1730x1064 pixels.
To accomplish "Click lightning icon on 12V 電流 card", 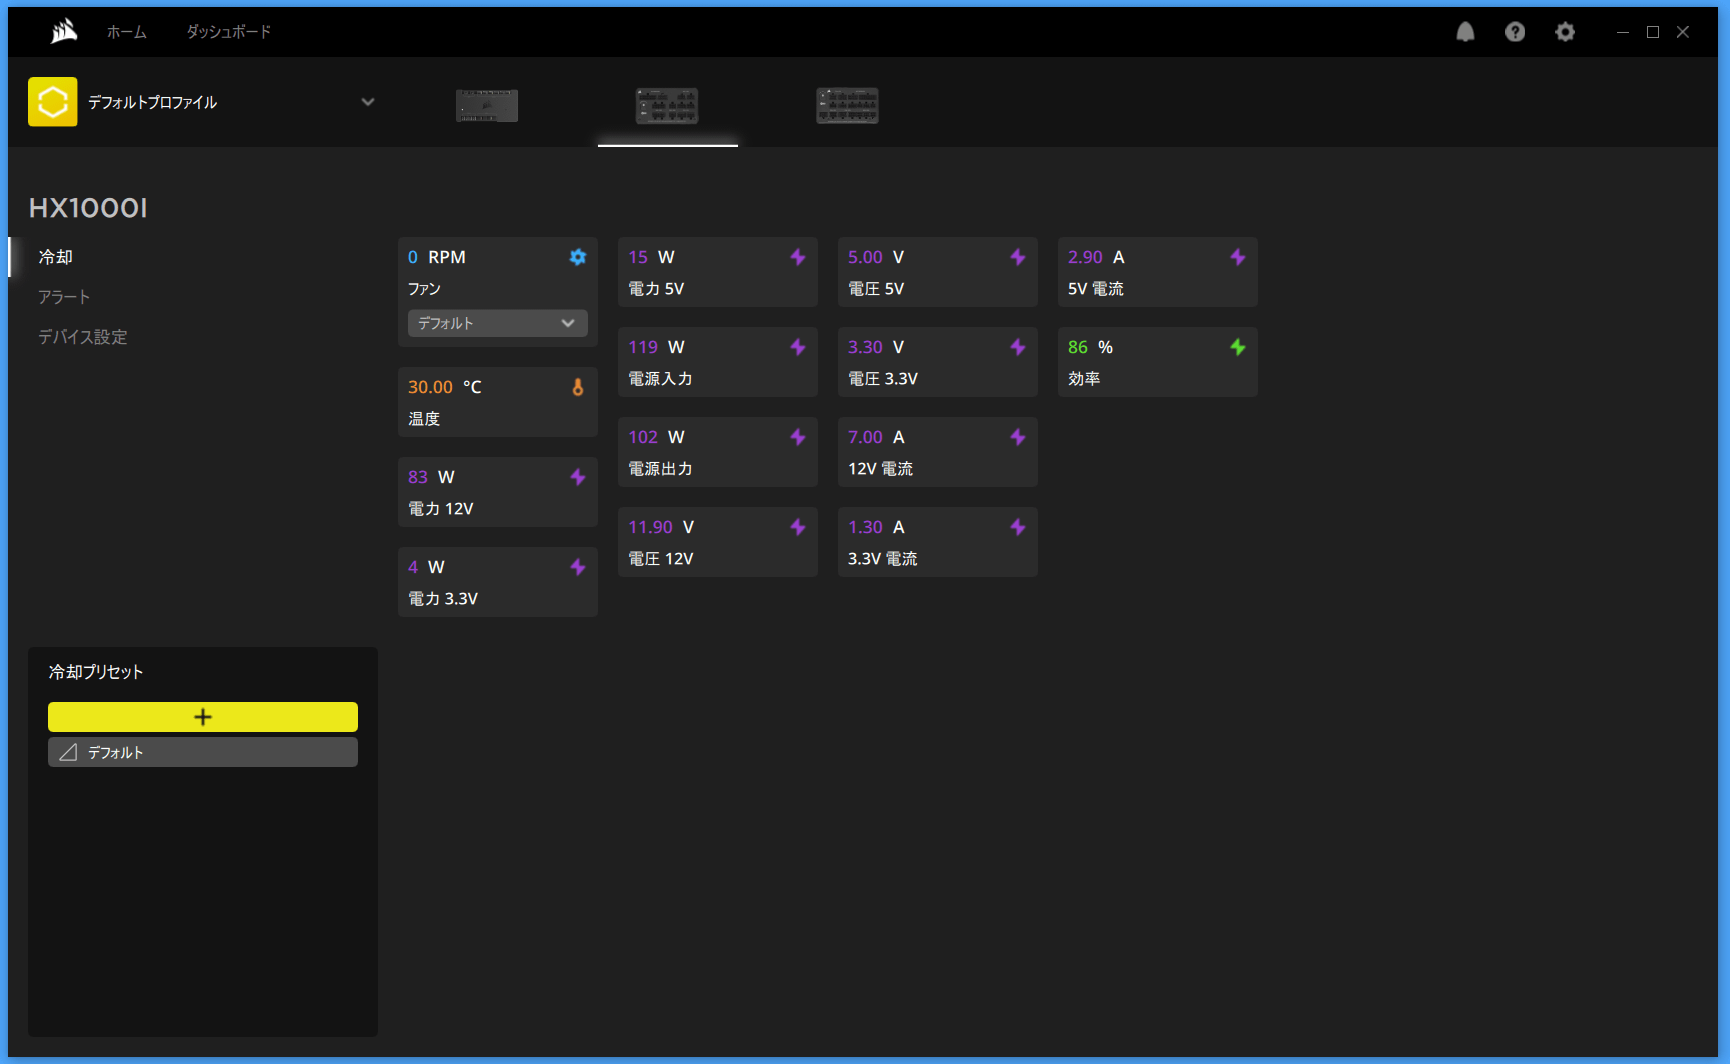I will 1018,437.
